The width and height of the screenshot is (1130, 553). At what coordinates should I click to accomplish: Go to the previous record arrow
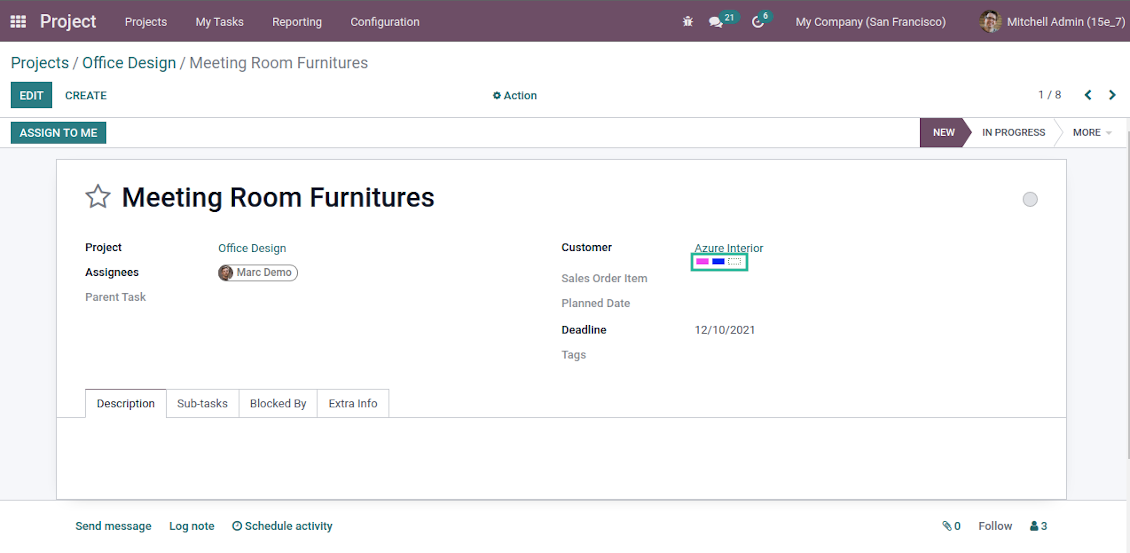click(1088, 95)
